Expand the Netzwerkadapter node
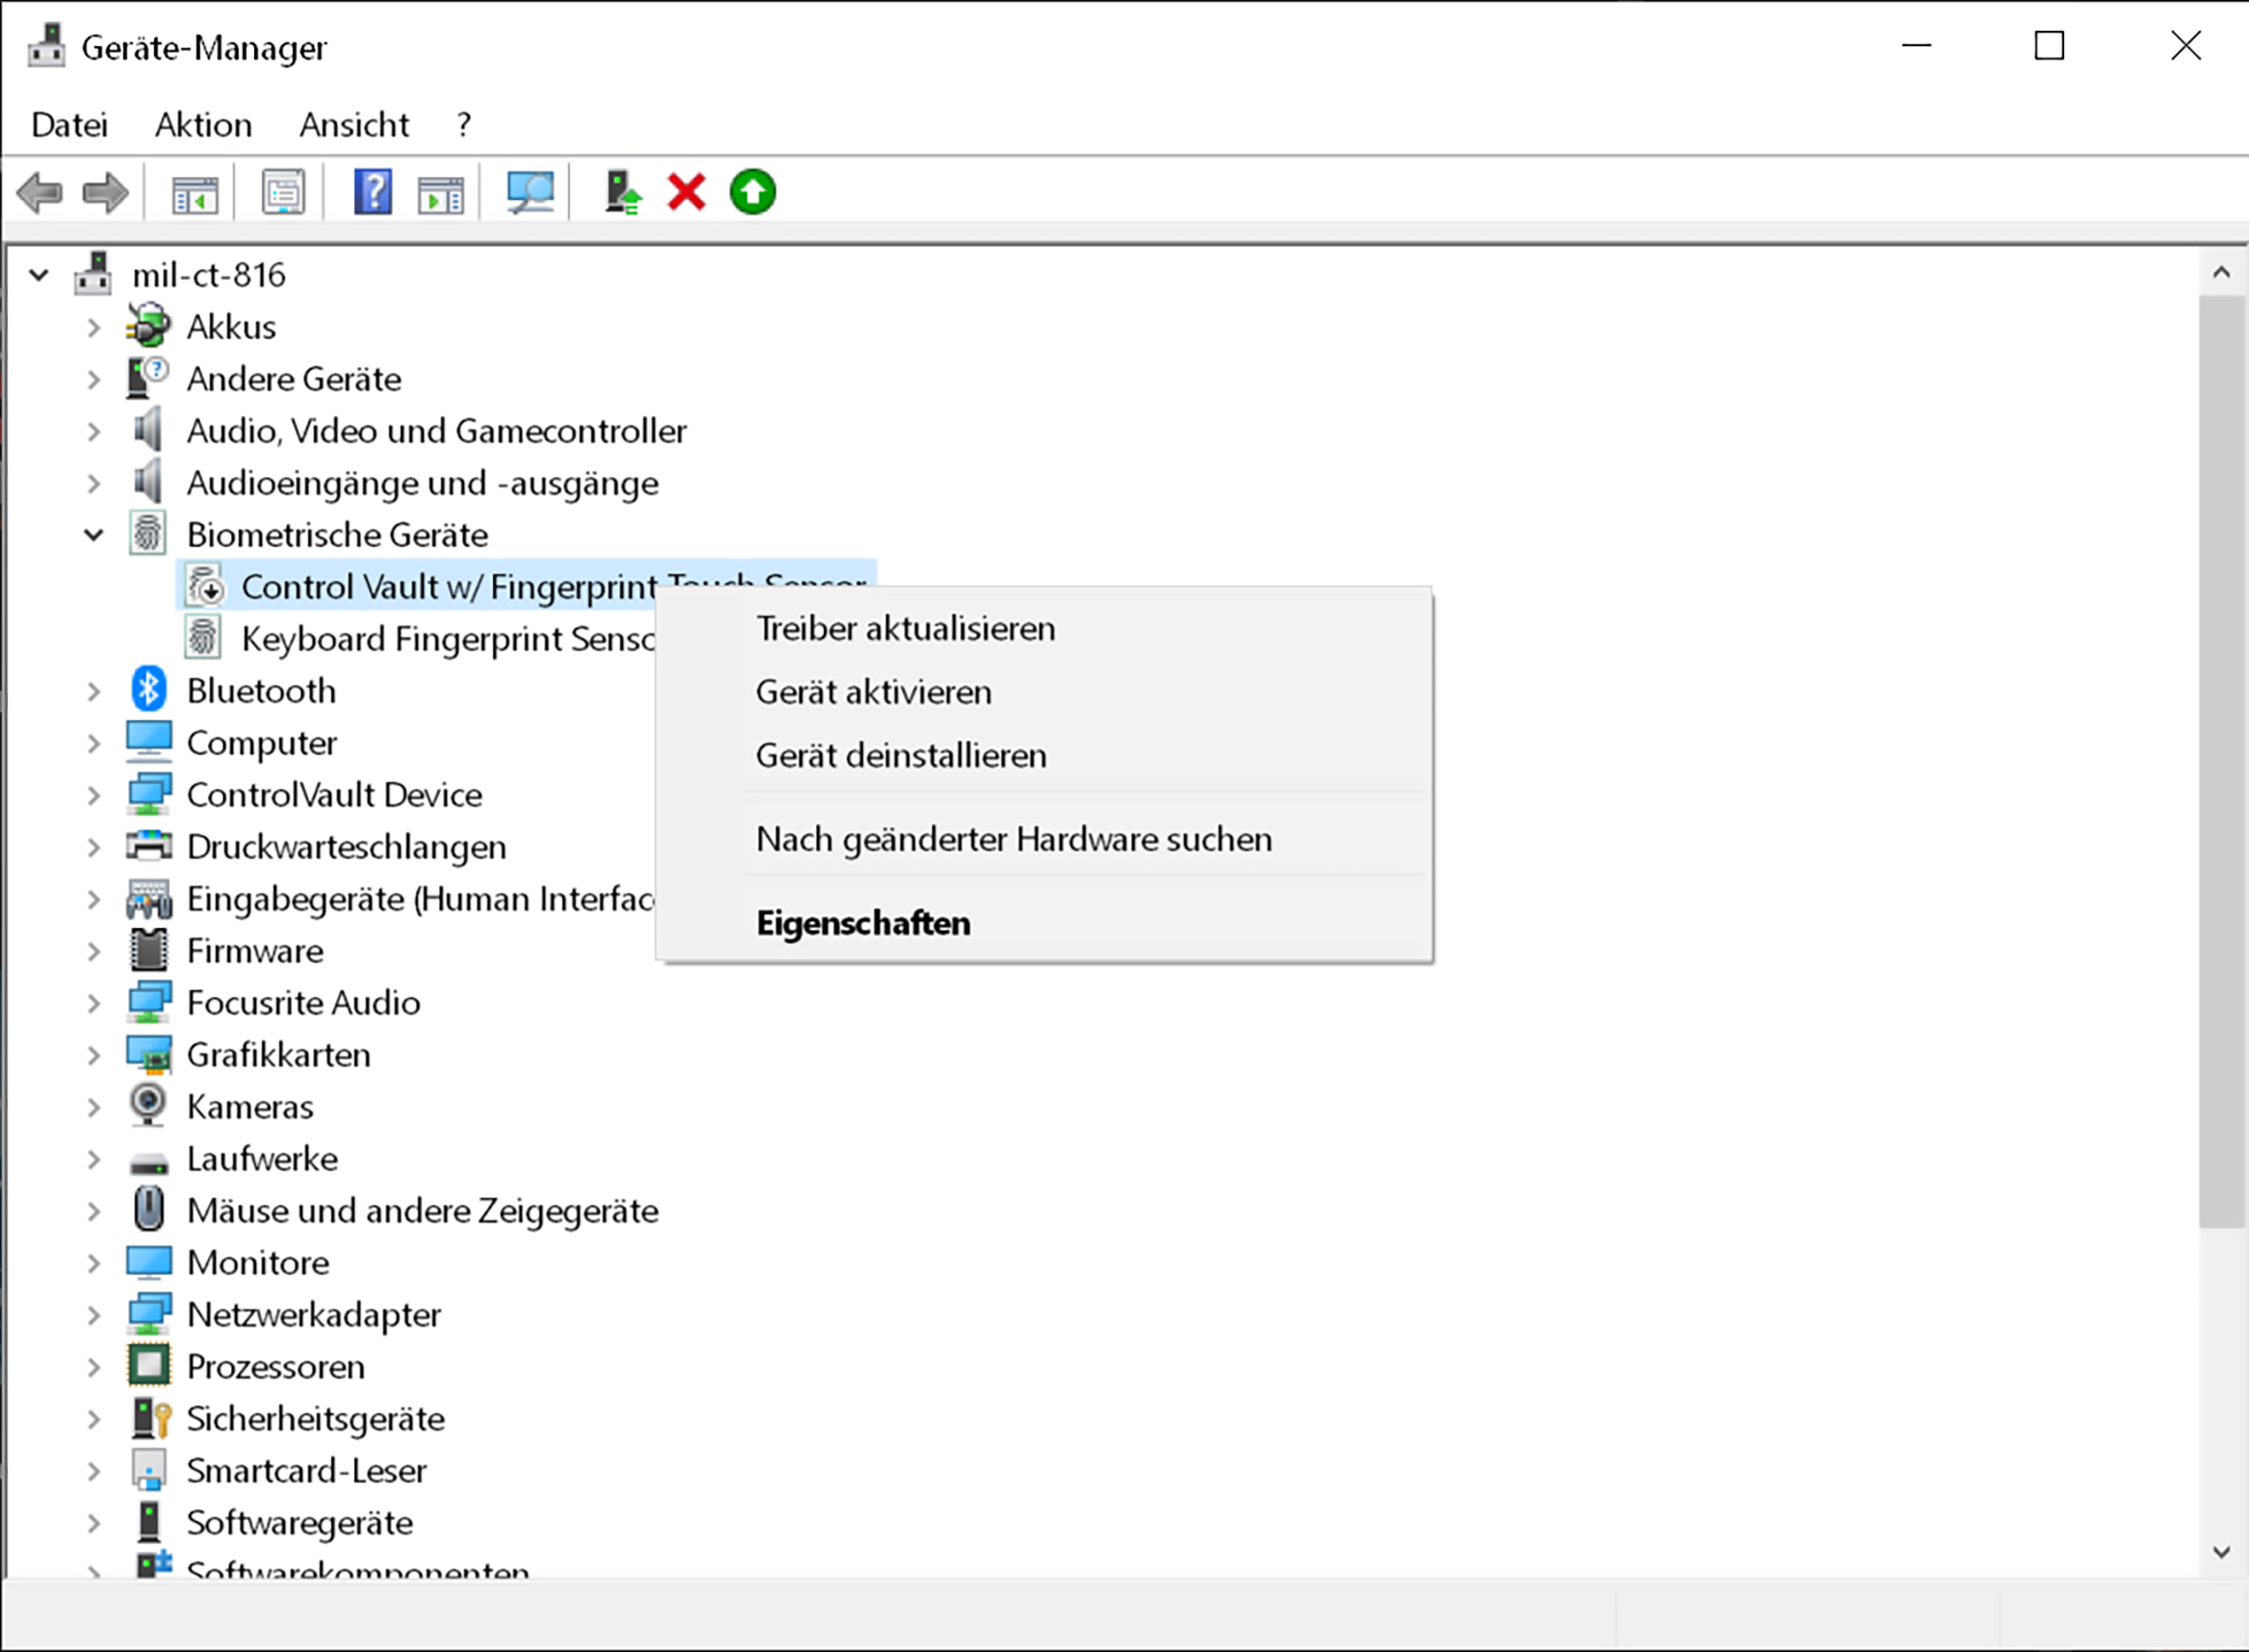The image size is (2249, 1652). [x=93, y=1315]
